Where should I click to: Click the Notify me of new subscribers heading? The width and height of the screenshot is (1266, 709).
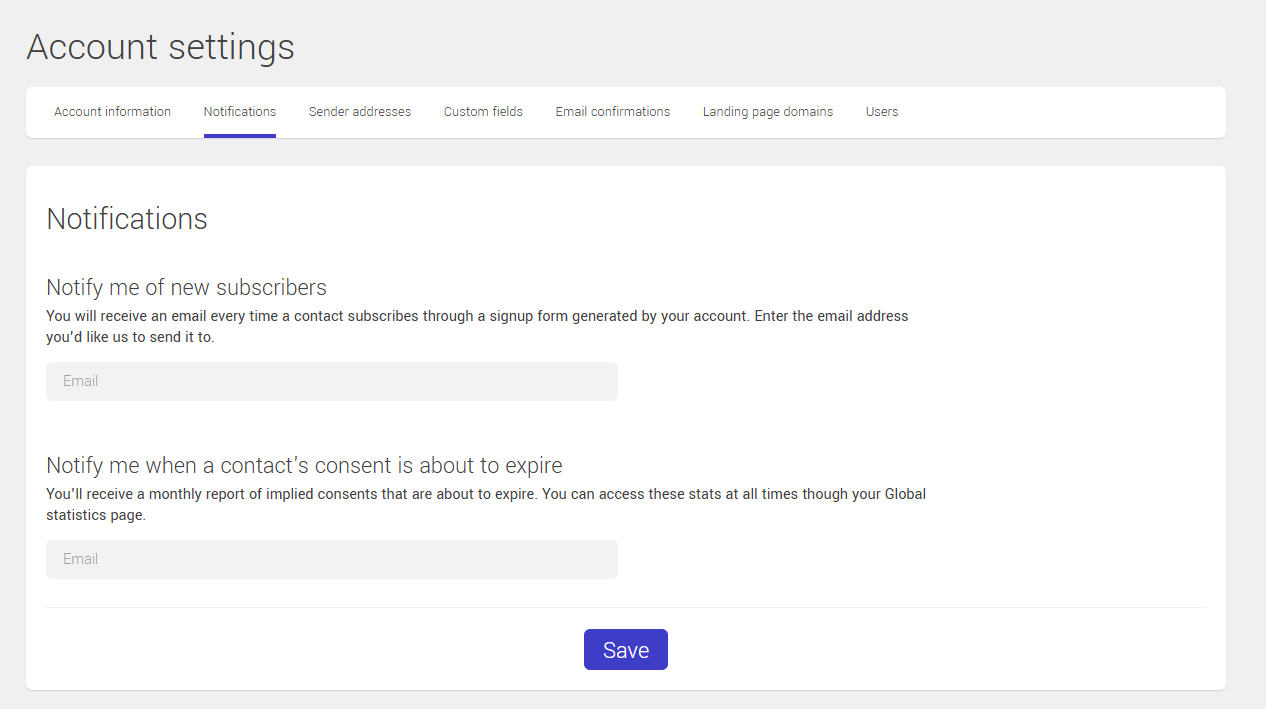pyautogui.click(x=186, y=287)
